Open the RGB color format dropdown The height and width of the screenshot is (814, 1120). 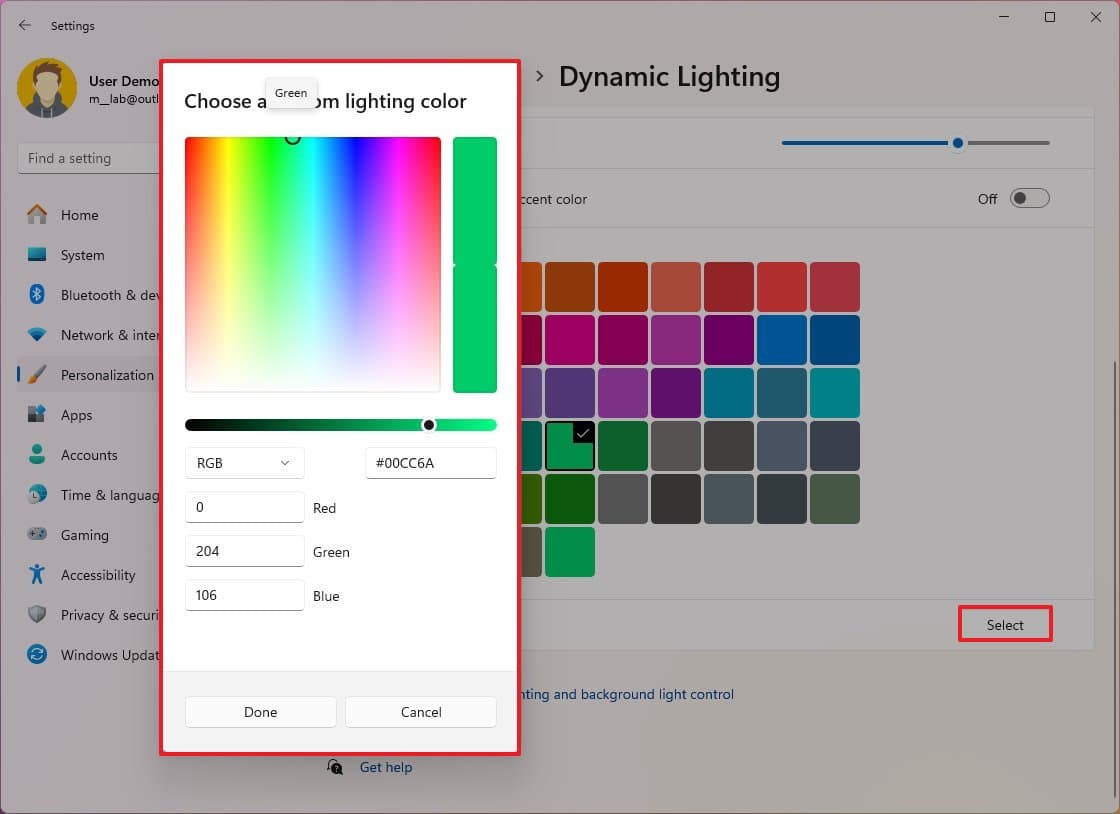[244, 463]
